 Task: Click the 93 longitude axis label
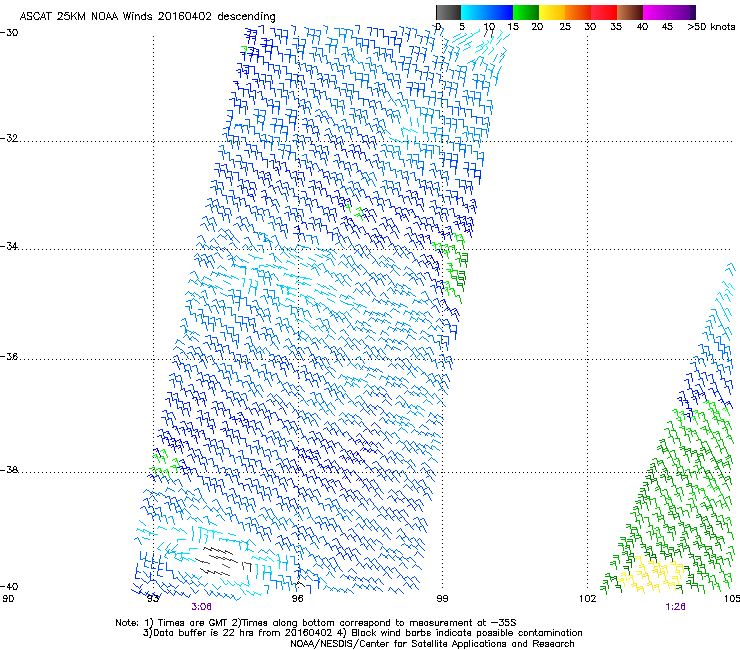[x=153, y=599]
